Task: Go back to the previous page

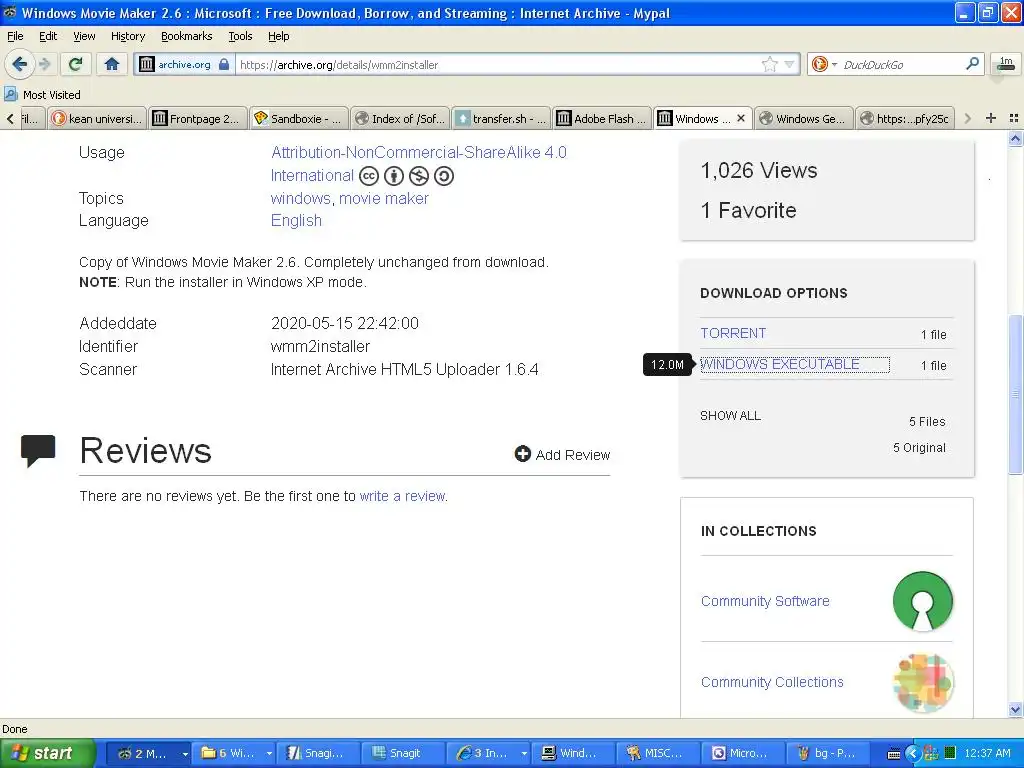Action: tap(19, 64)
